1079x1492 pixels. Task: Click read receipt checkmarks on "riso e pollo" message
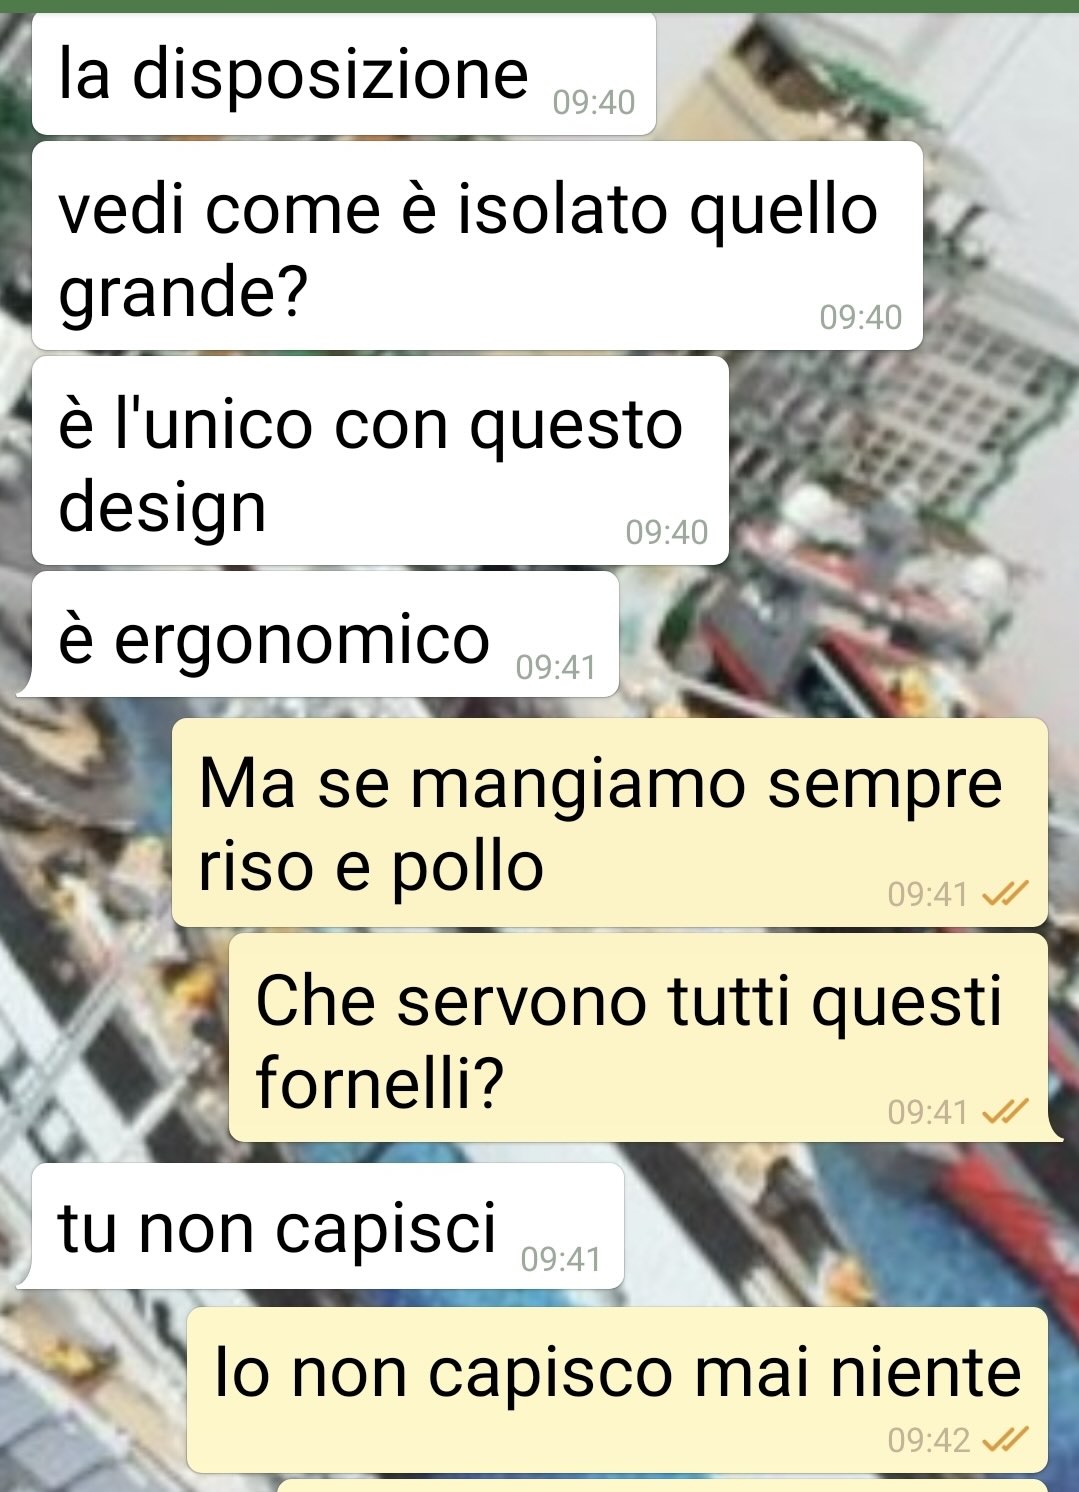click(1005, 893)
